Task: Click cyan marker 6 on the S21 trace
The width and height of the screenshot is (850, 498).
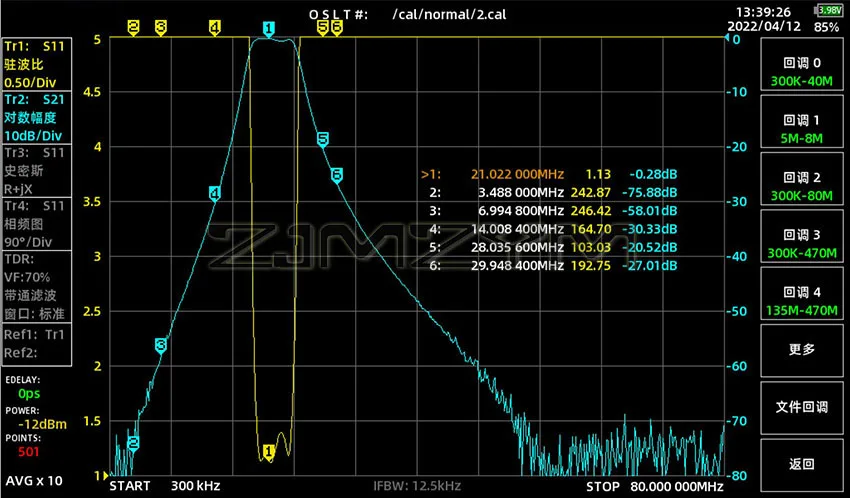Action: (x=337, y=175)
